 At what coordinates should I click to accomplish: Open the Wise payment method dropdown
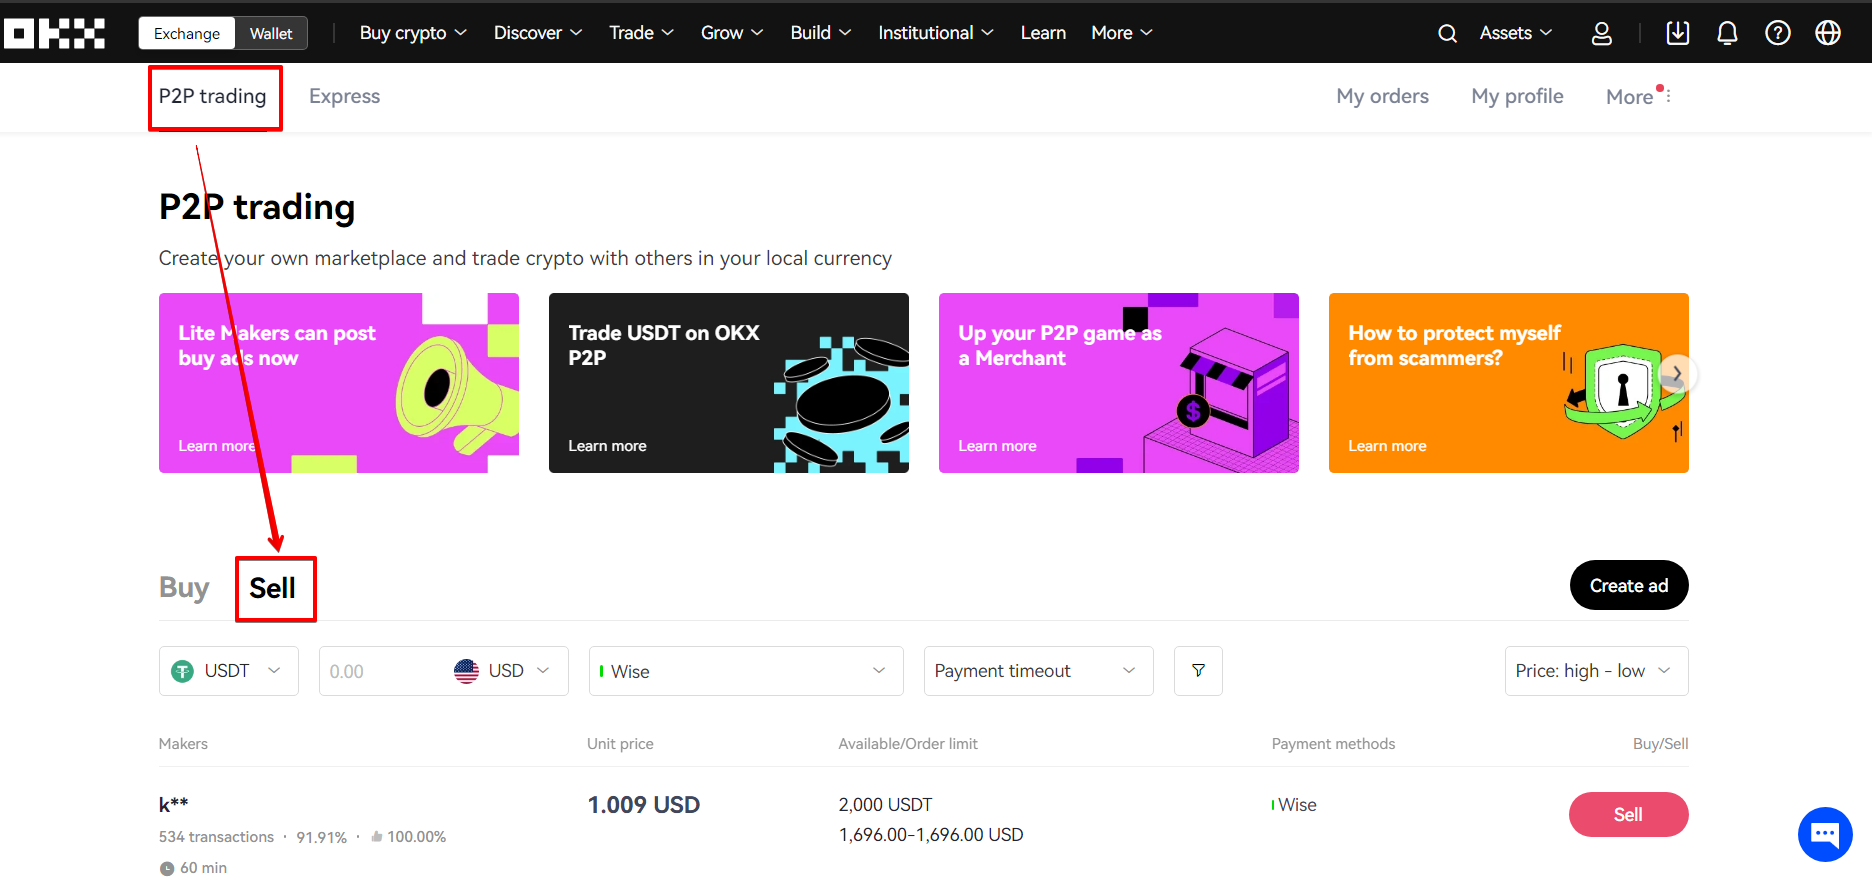coord(746,671)
